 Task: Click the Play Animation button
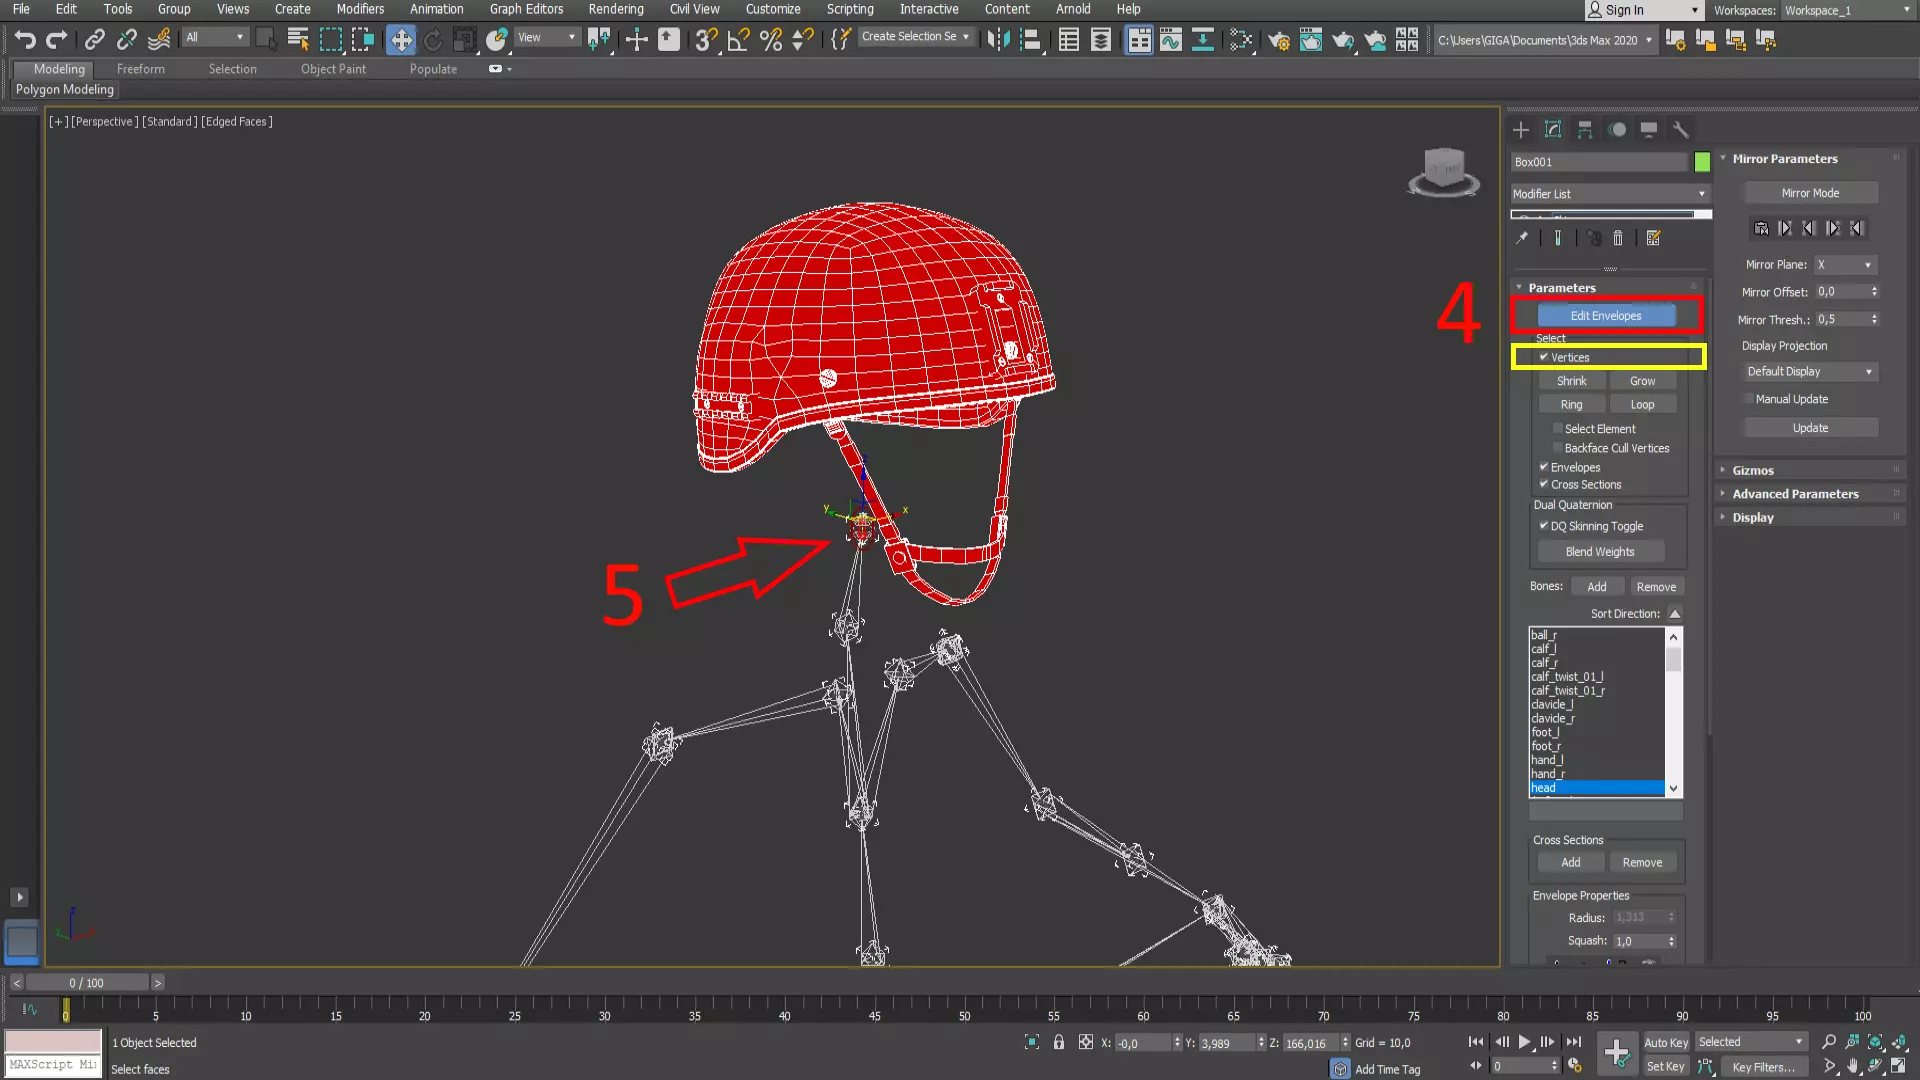pos(1524,1042)
